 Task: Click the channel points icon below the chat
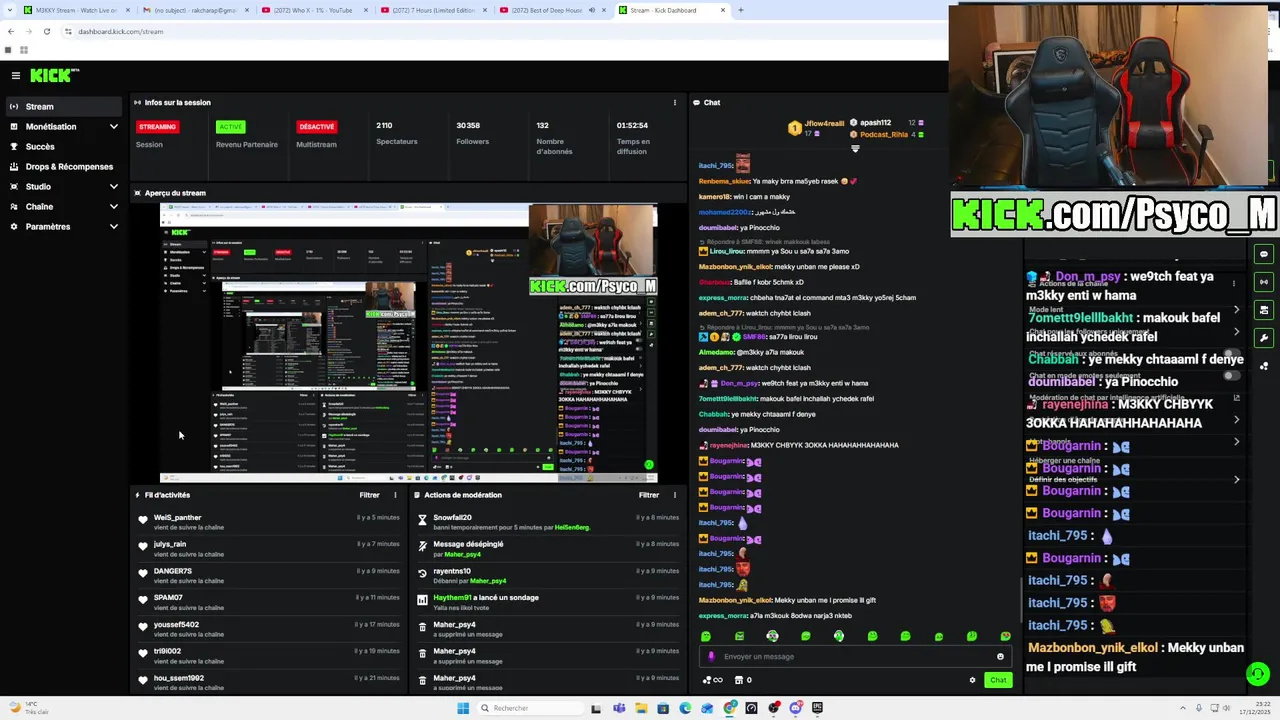(713, 680)
